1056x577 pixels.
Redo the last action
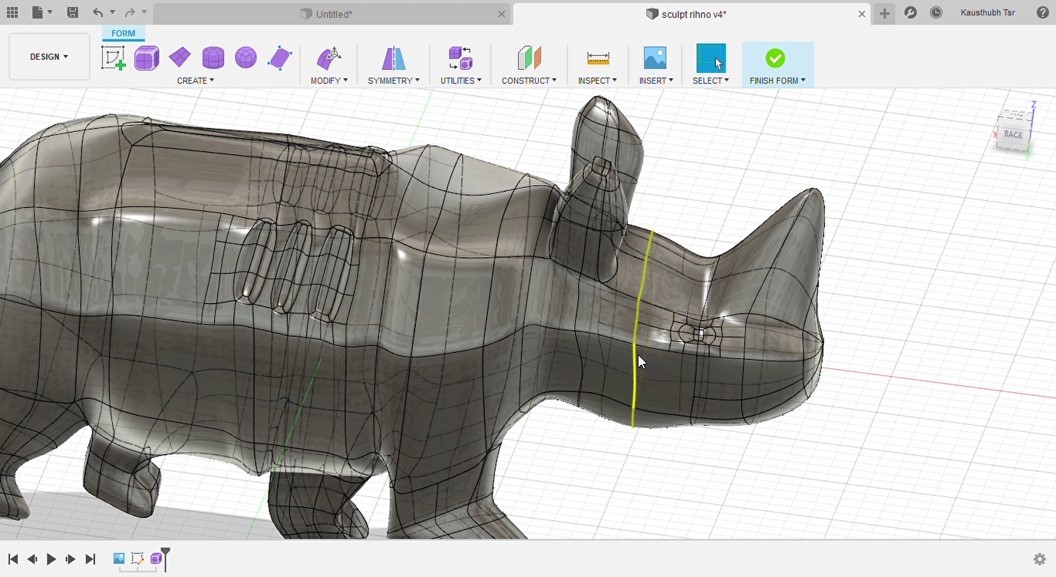click(130, 13)
